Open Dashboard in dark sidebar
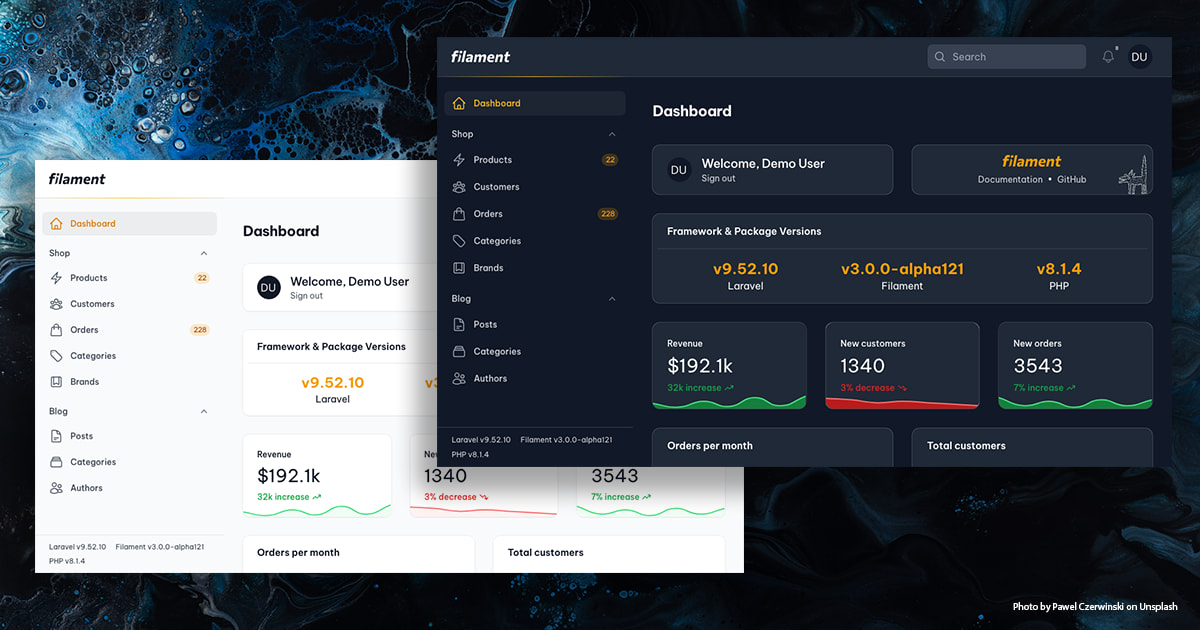The image size is (1200, 630). tap(535, 103)
